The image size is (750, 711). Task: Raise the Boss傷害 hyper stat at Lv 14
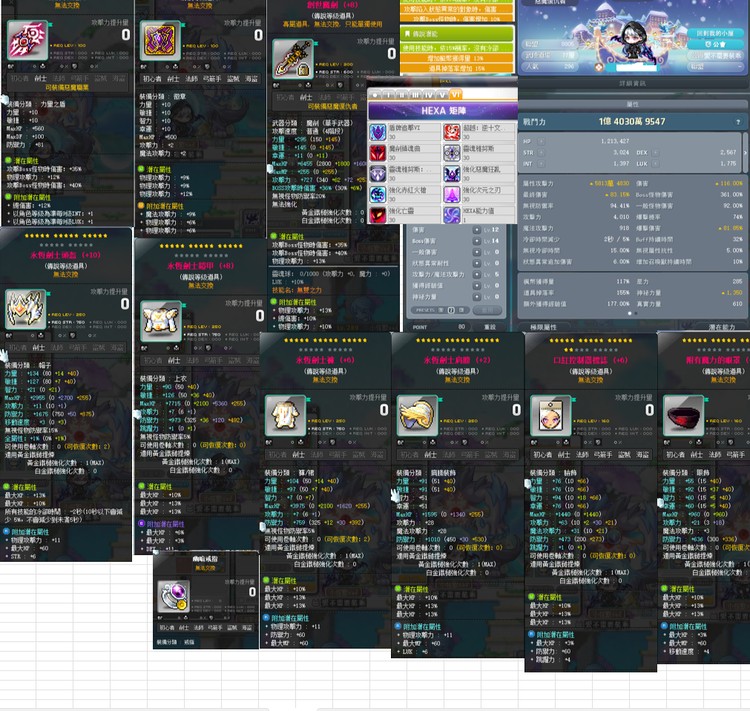coord(477,241)
